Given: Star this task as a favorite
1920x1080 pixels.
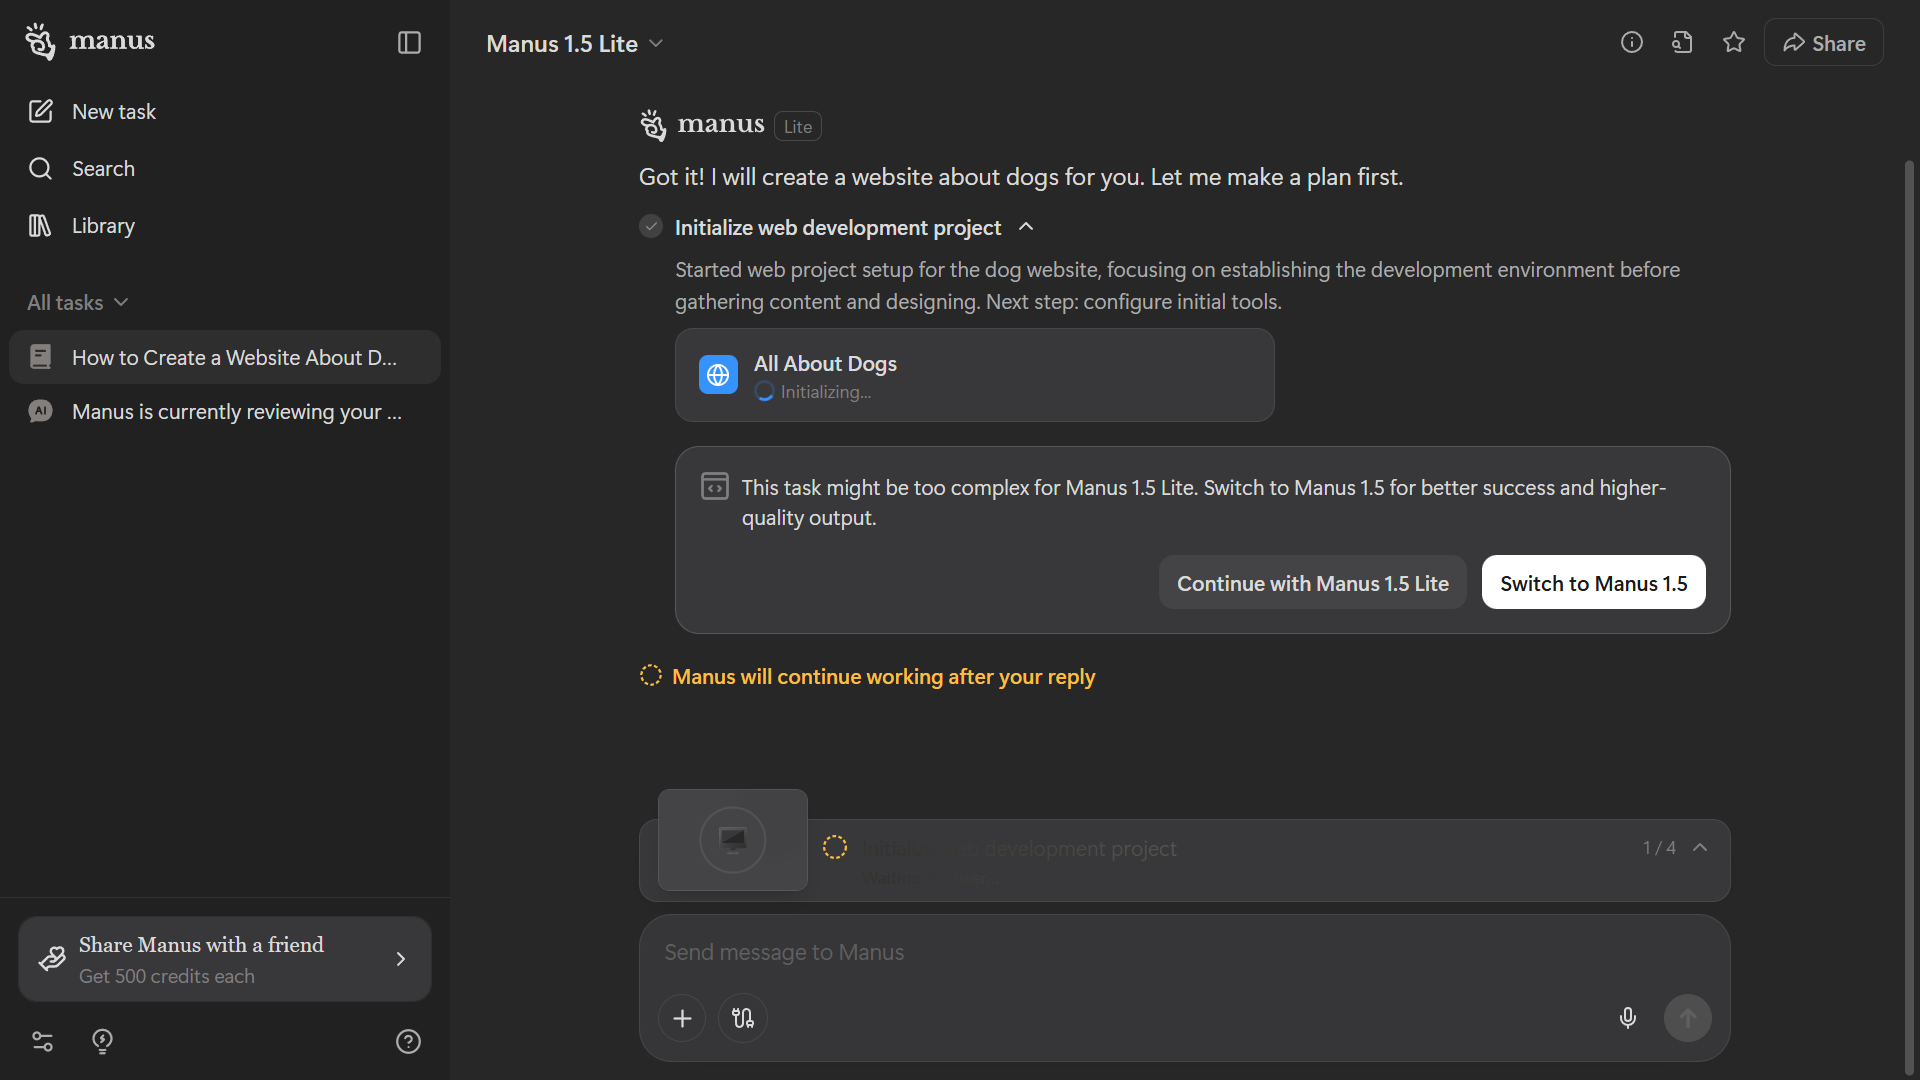Looking at the screenshot, I should [1733, 42].
